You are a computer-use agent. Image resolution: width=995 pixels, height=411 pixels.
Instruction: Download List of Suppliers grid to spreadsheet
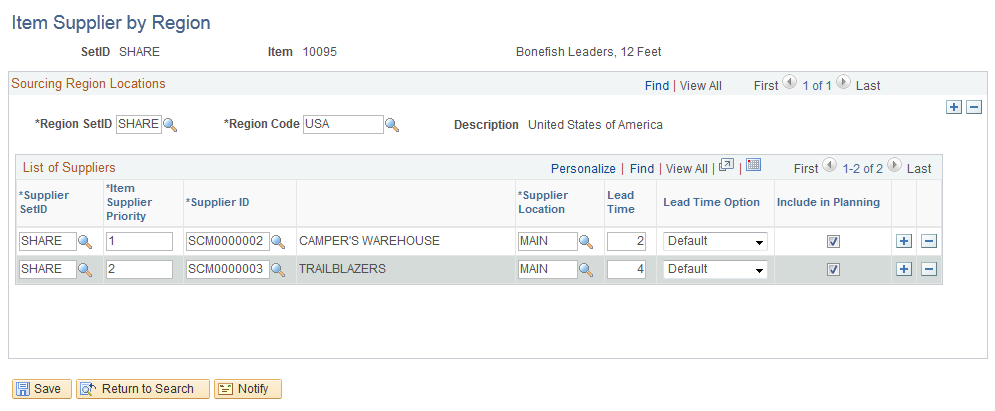[753, 166]
